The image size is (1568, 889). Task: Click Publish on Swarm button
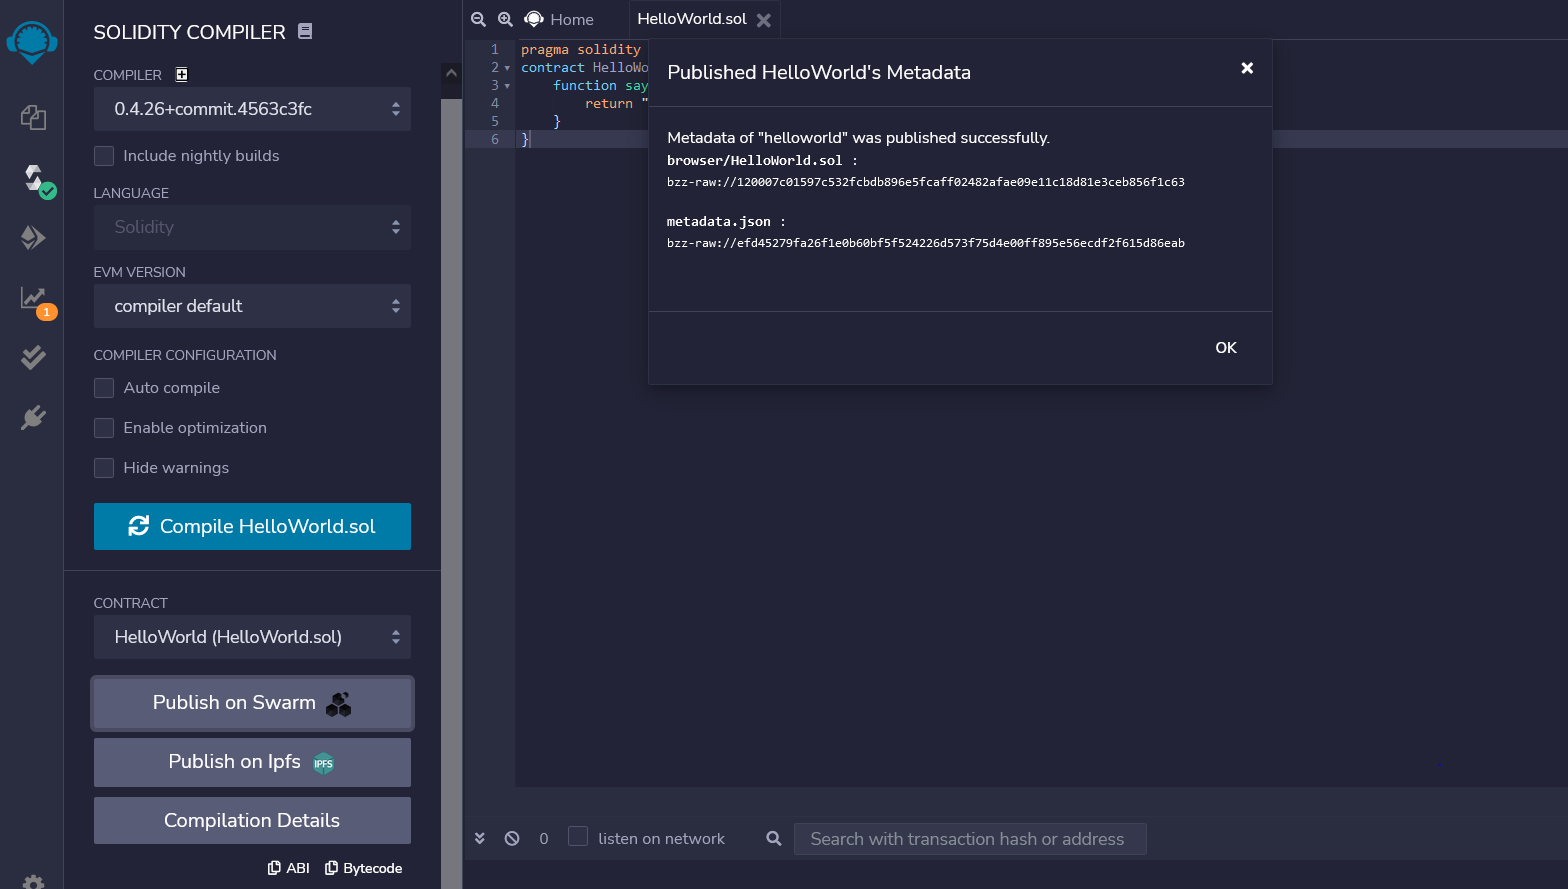(x=252, y=703)
